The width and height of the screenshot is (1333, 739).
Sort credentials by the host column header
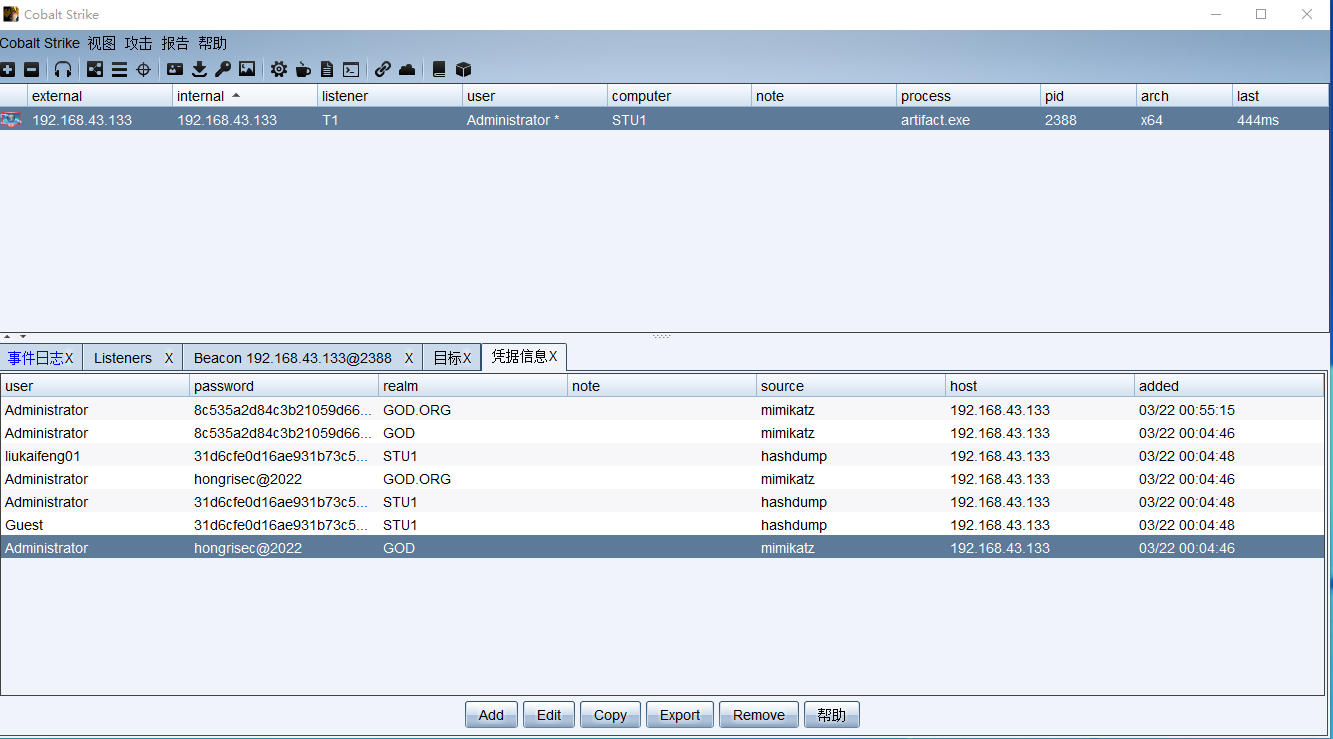pos(1040,386)
